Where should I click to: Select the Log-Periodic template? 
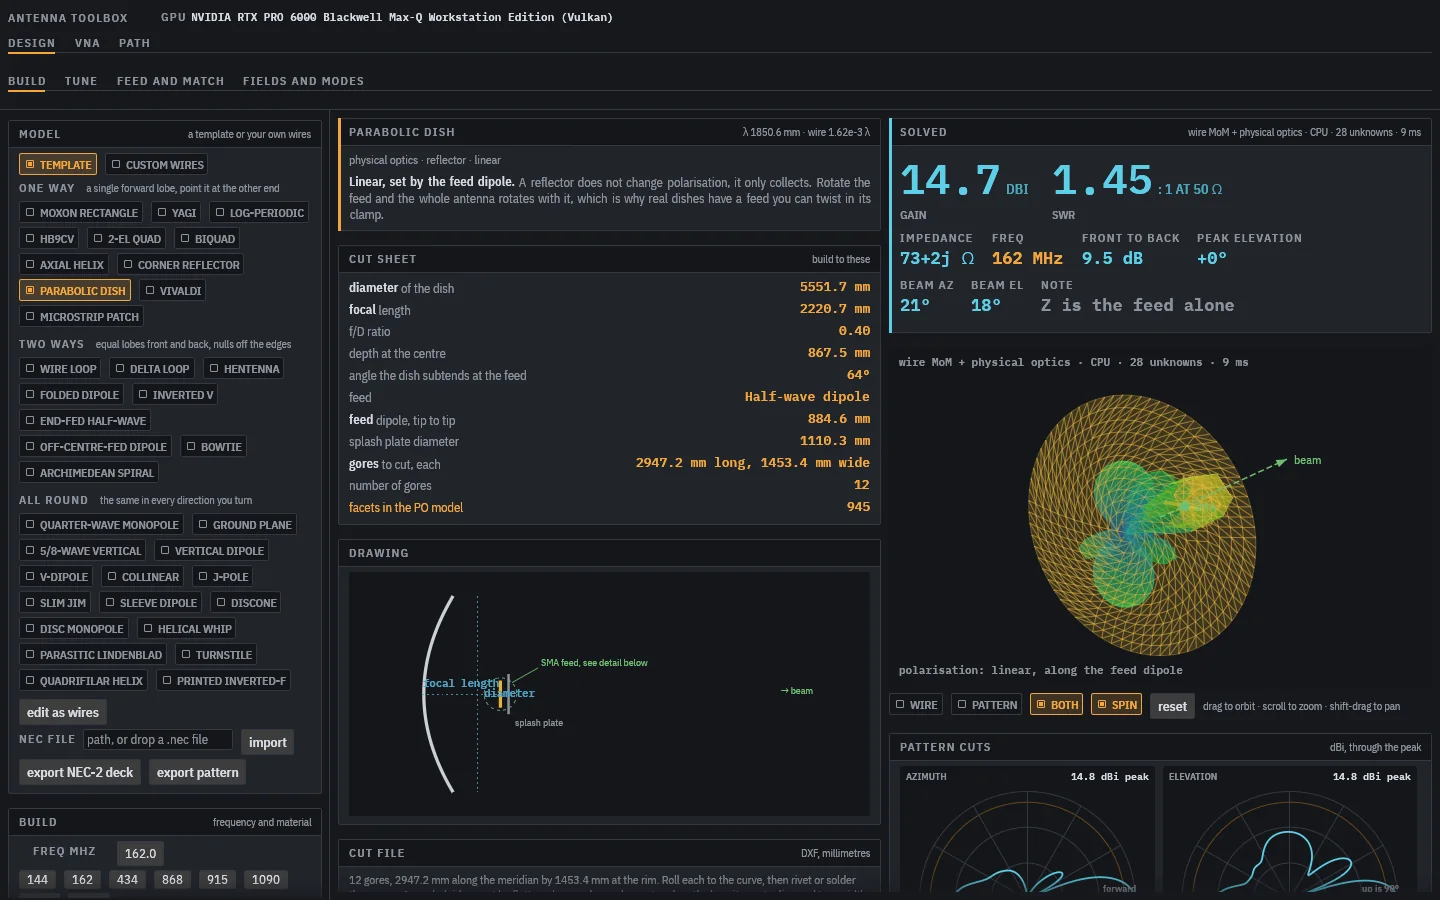pos(260,212)
